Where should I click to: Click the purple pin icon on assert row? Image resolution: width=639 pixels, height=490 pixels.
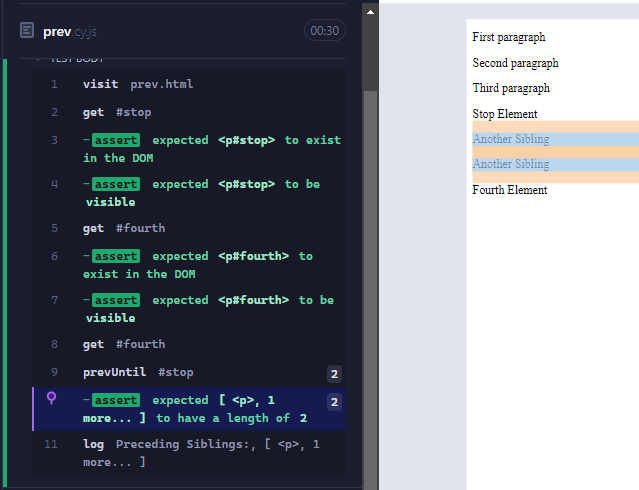(53, 399)
